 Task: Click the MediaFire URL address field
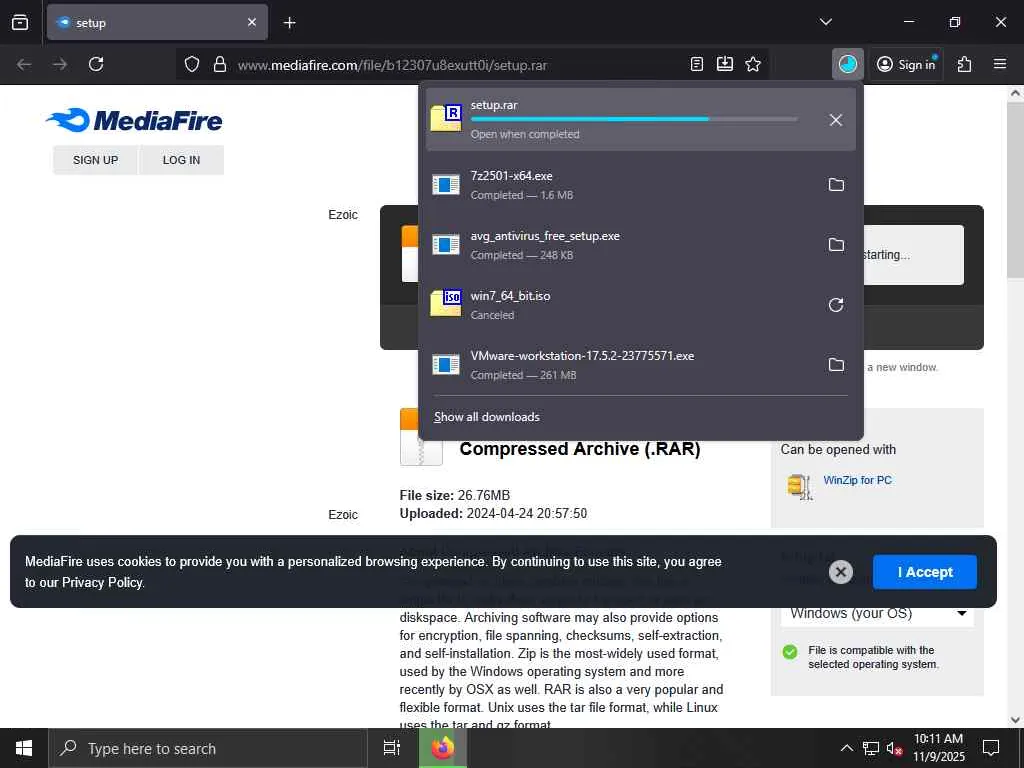click(x=392, y=65)
